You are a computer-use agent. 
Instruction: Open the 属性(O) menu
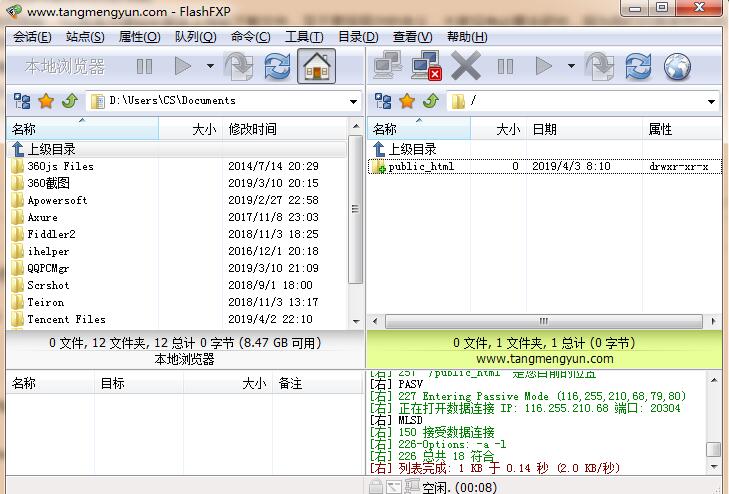[139, 37]
